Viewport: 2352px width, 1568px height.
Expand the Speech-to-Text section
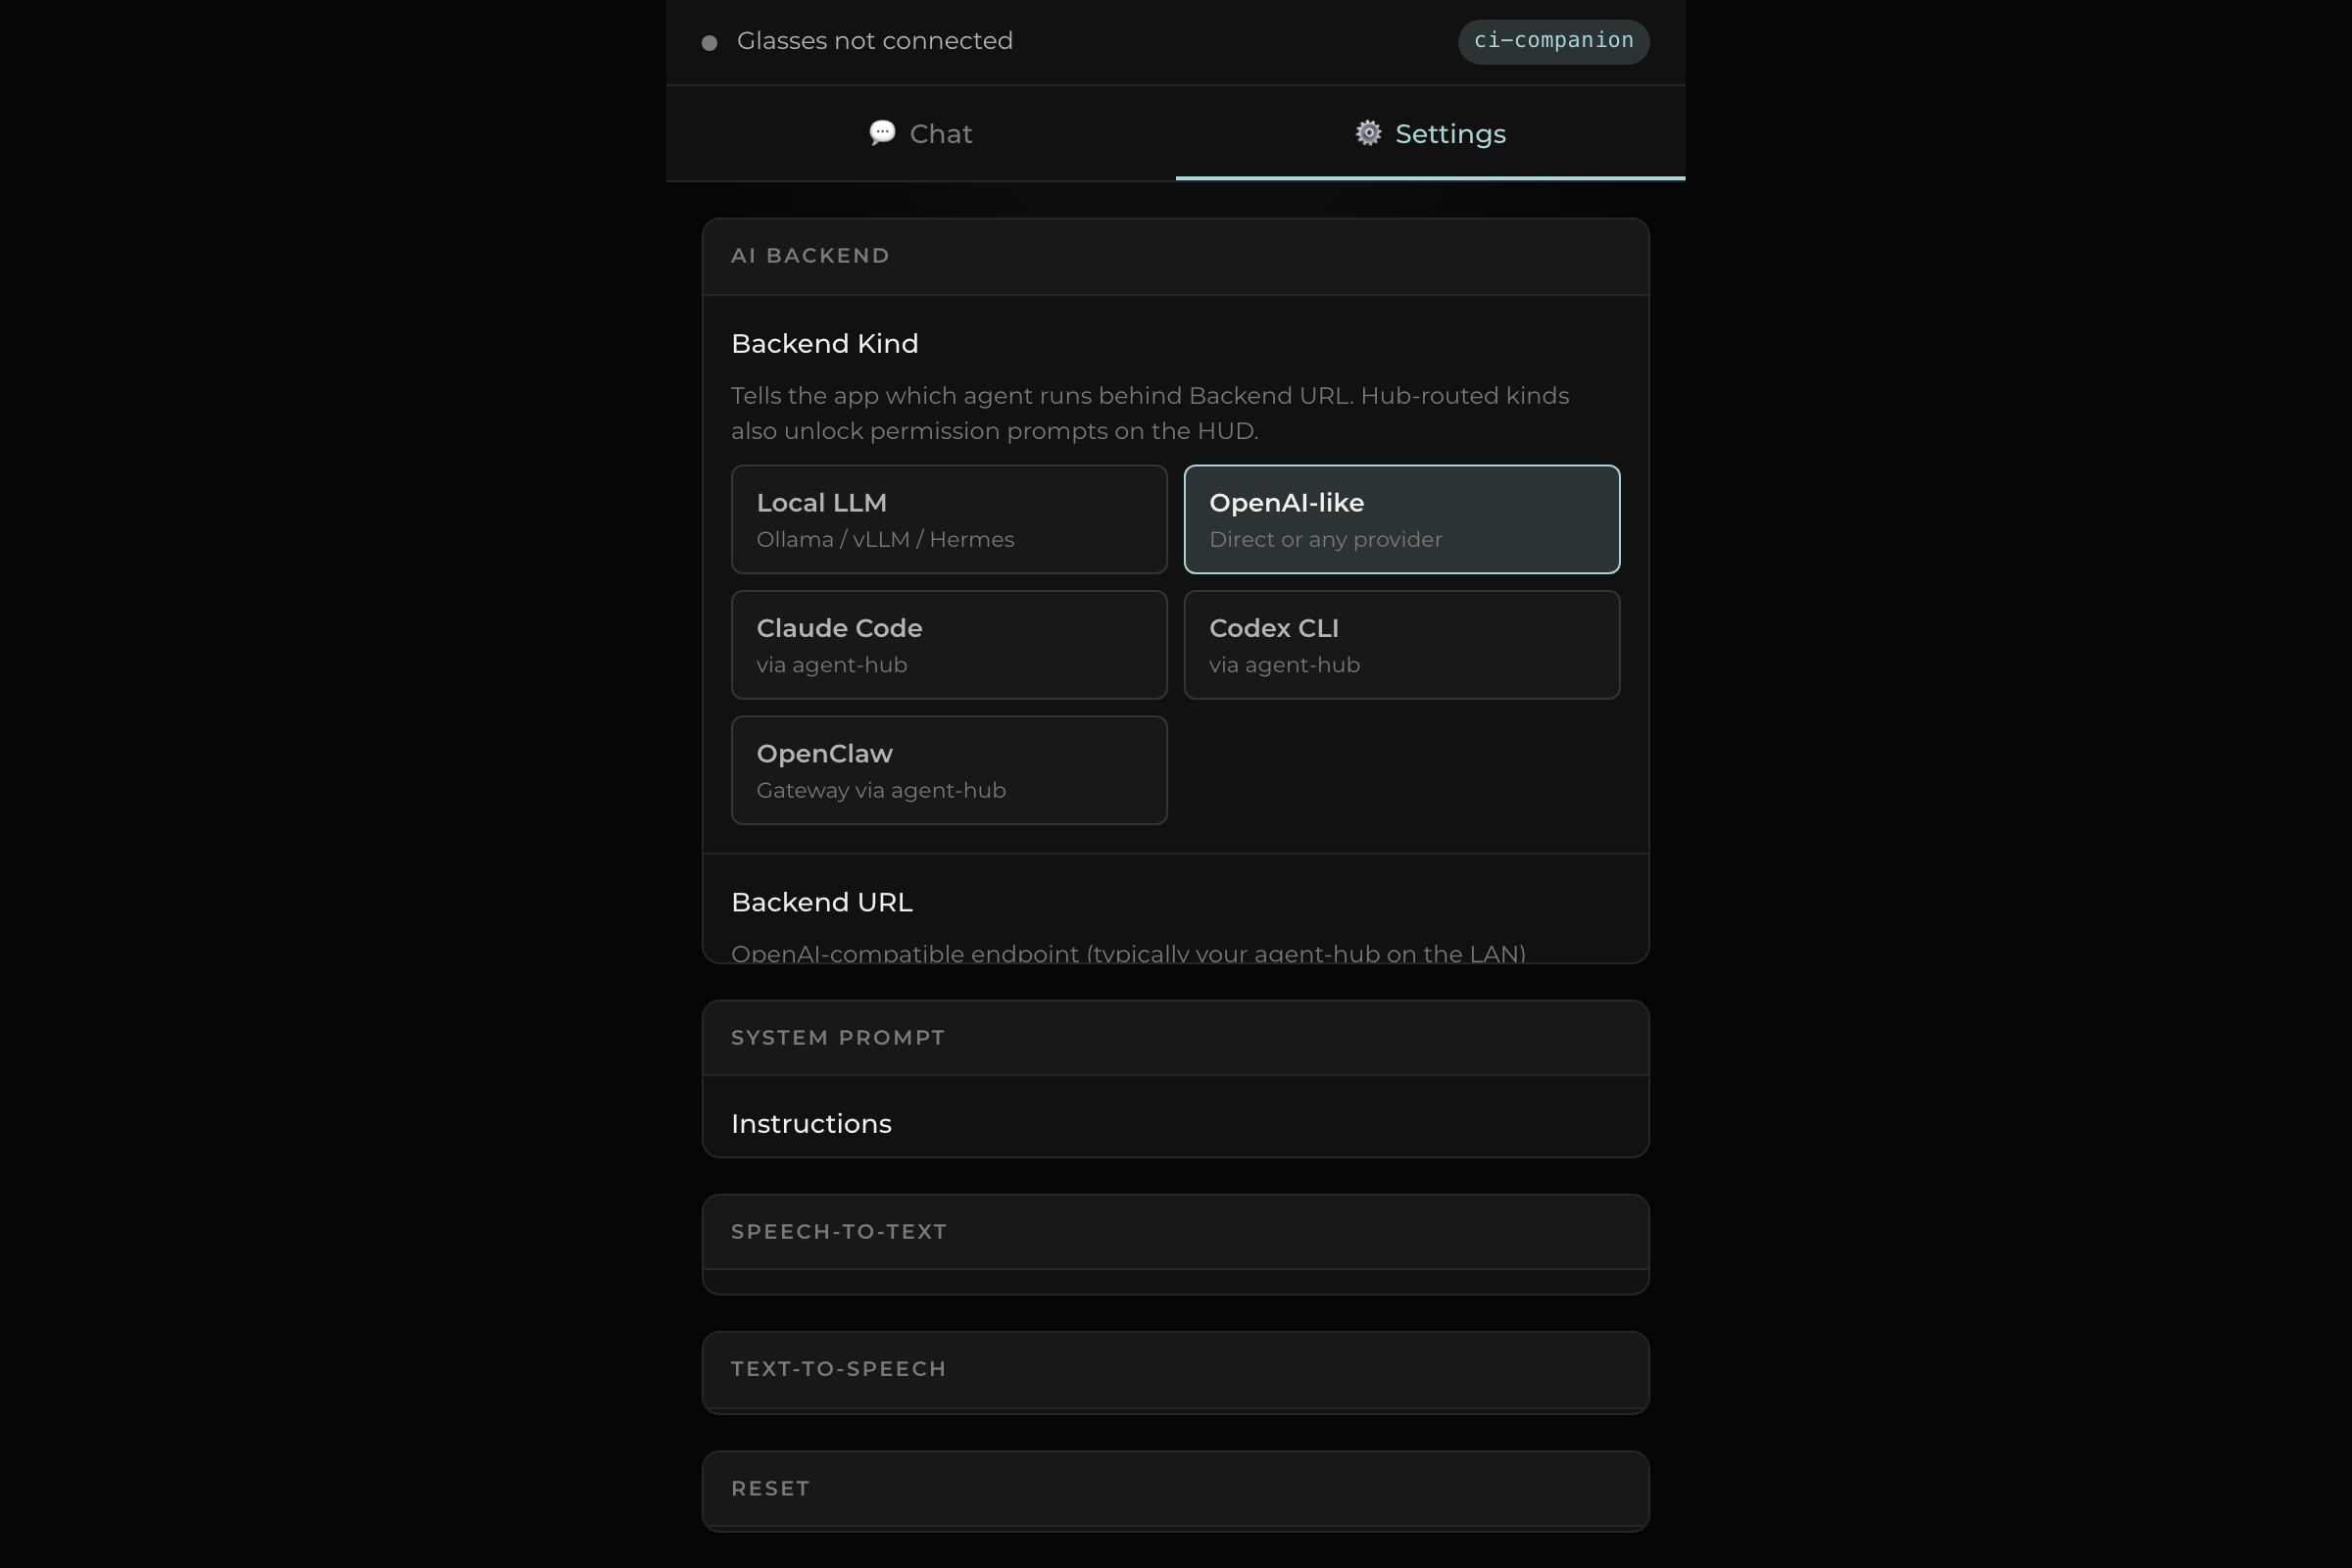(x=1175, y=1232)
